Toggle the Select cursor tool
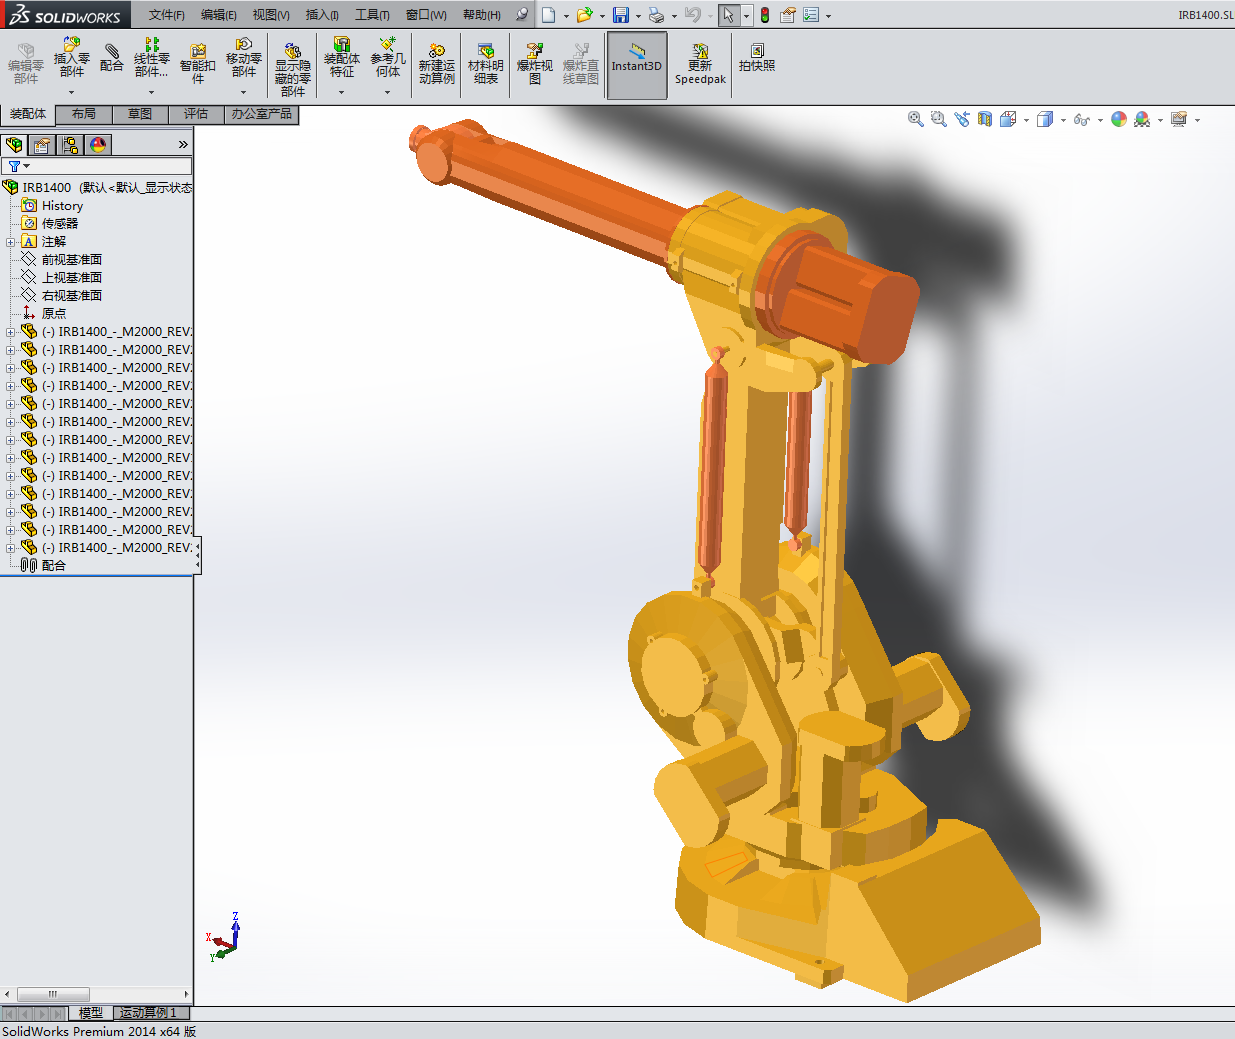The image size is (1235, 1039). 728,15
